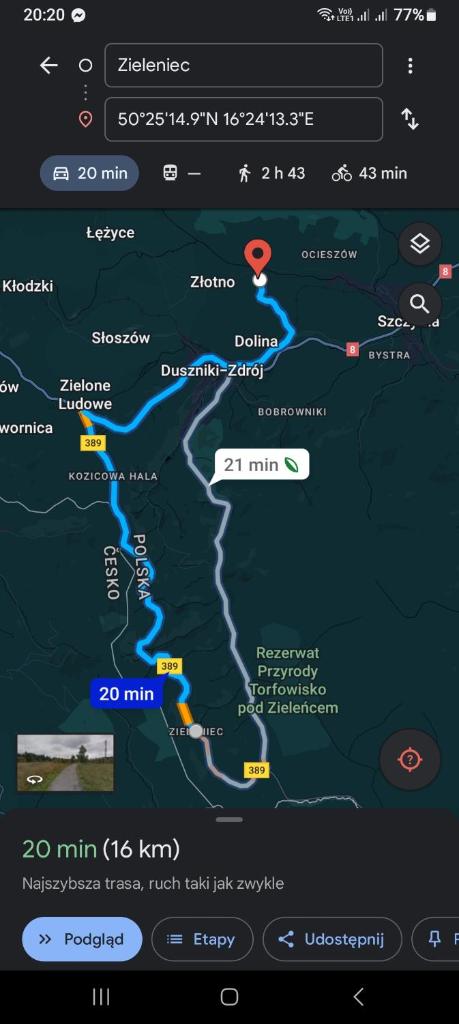Tap the Udostępnij share button
Screen dimensions: 459x1024
tap(332, 939)
